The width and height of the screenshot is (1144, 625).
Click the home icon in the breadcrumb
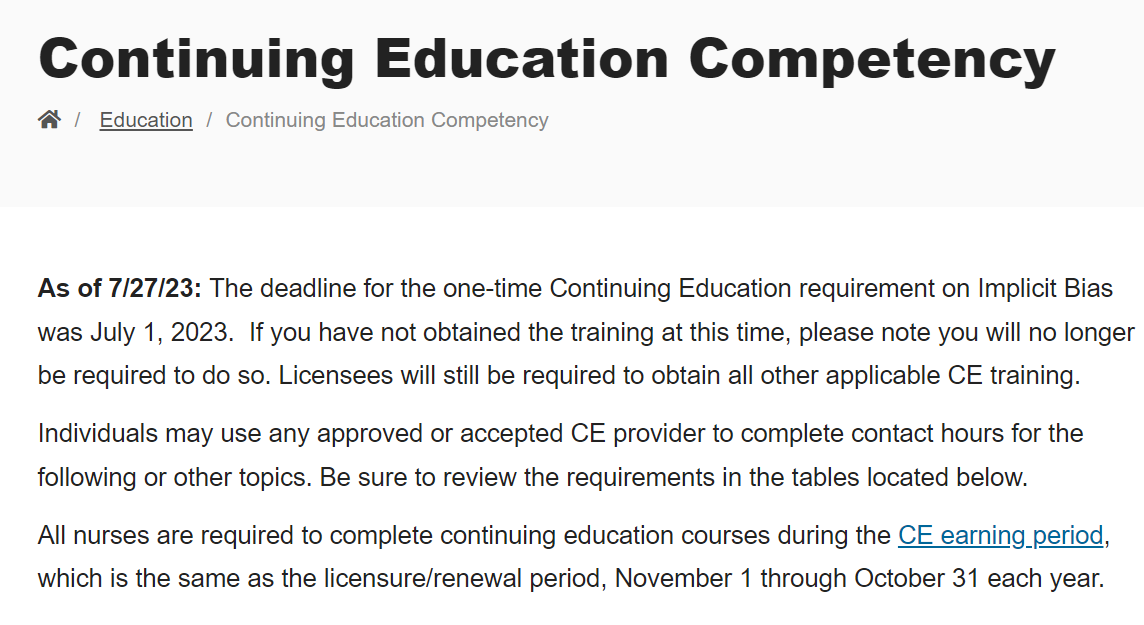click(x=49, y=120)
